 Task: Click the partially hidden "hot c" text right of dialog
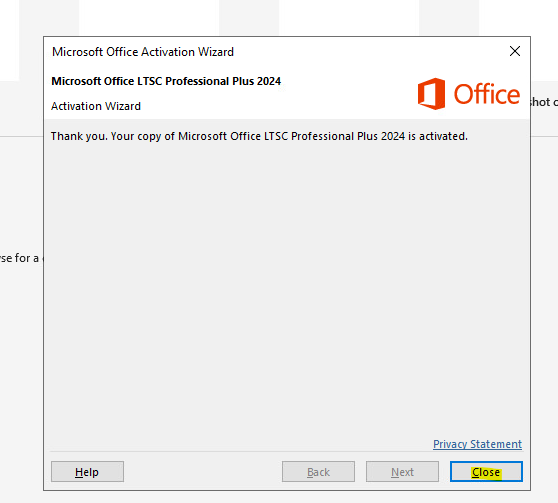tap(544, 102)
